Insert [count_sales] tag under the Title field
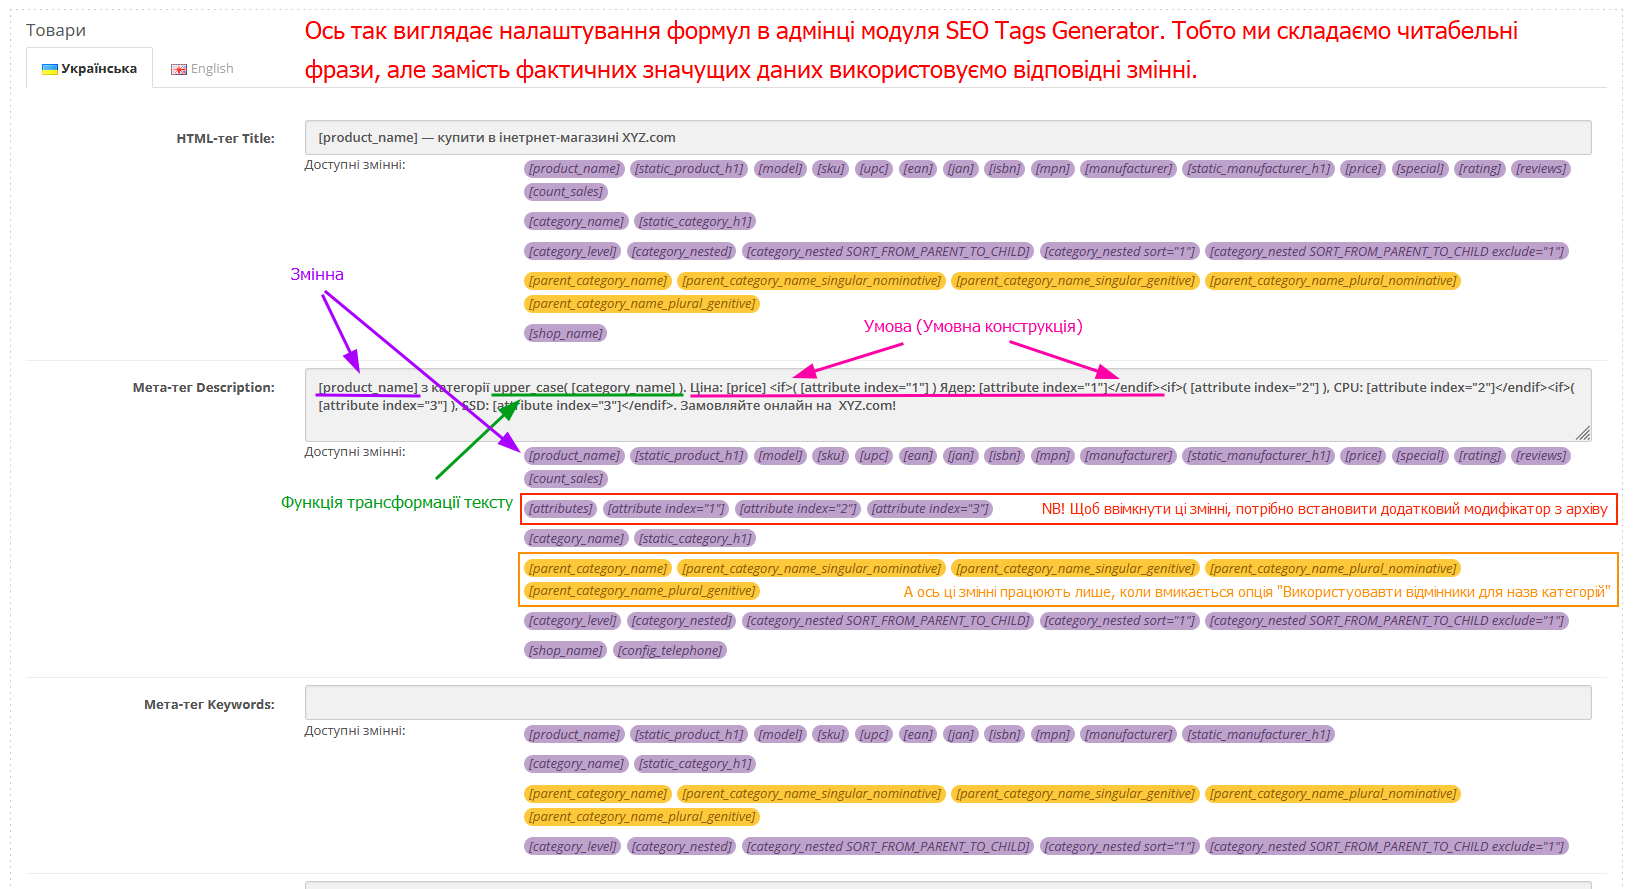The height and width of the screenshot is (889, 1634). (x=566, y=192)
